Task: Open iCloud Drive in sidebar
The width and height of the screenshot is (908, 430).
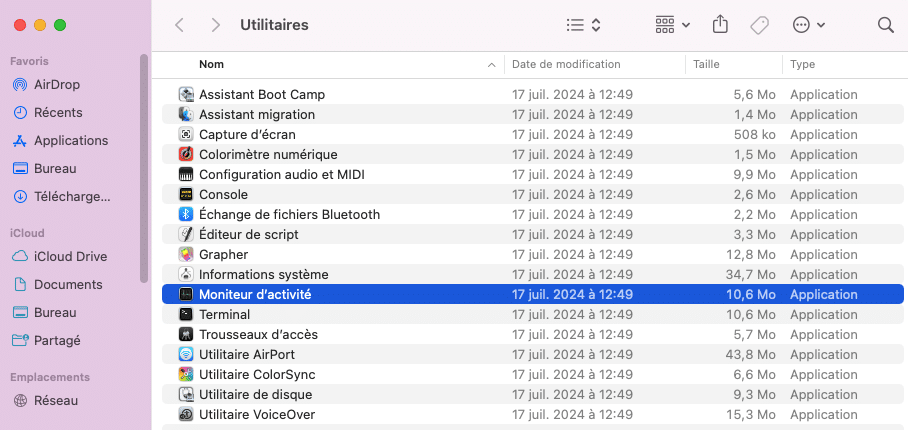Action: 68,256
